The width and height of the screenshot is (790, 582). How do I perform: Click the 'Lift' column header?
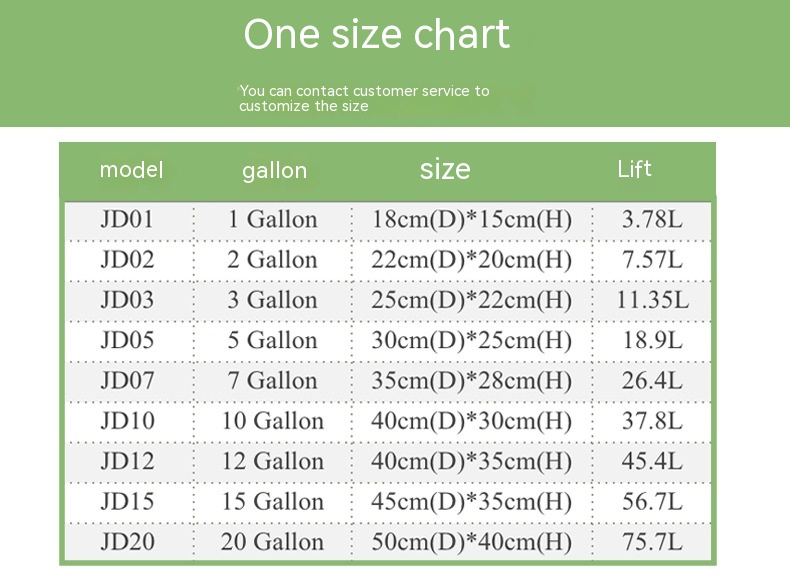(x=634, y=169)
